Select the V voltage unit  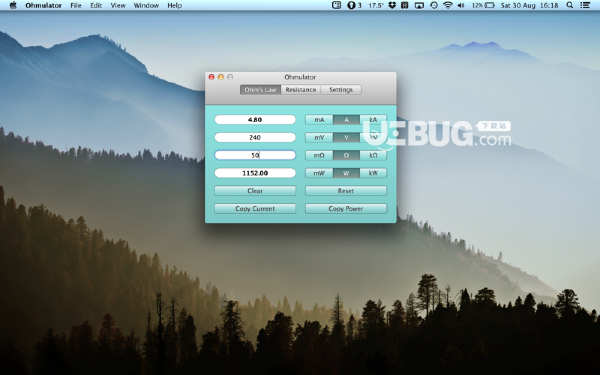346,137
